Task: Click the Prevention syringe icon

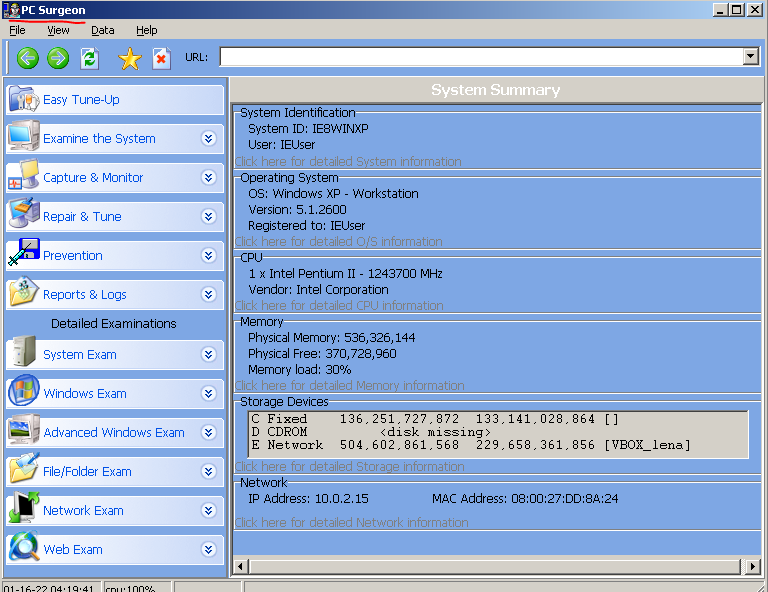Action: pyautogui.click(x=24, y=252)
